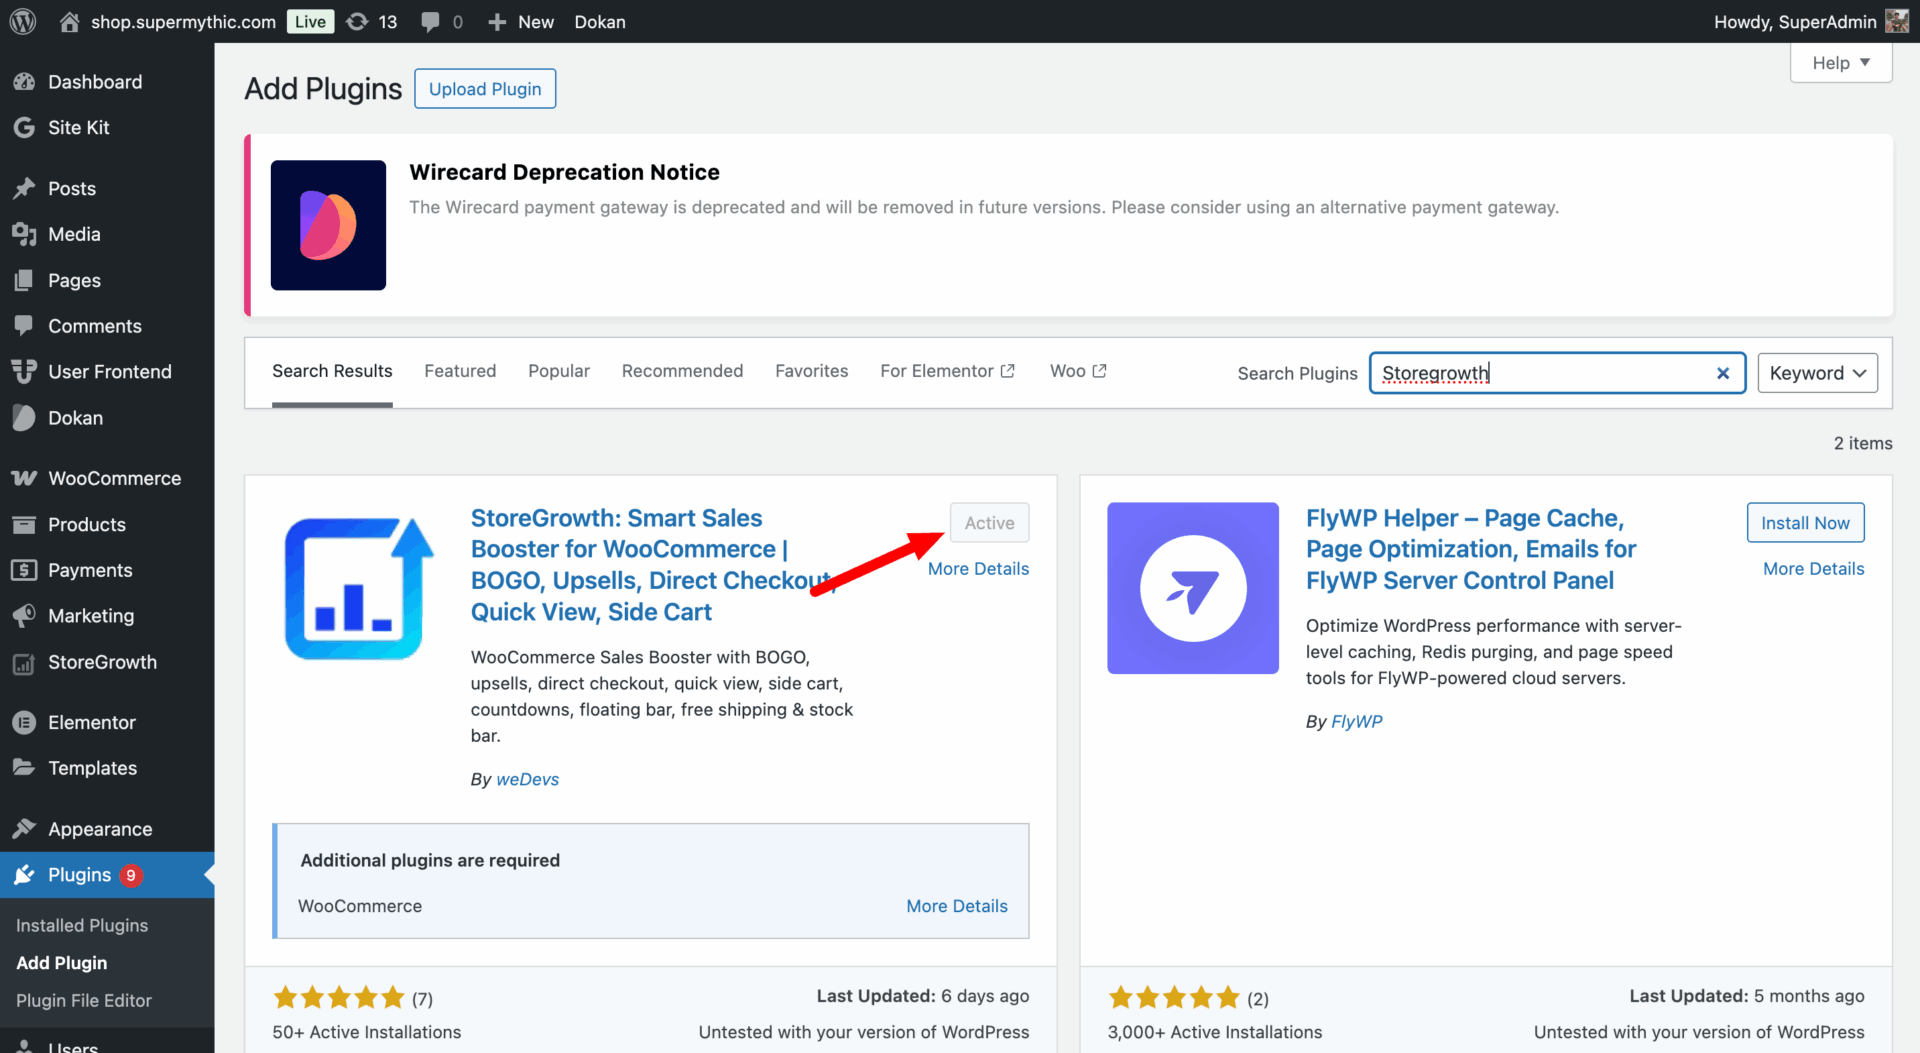This screenshot has height=1053, width=1920.
Task: Click the WordPress logo in admin bar
Action: 23,21
